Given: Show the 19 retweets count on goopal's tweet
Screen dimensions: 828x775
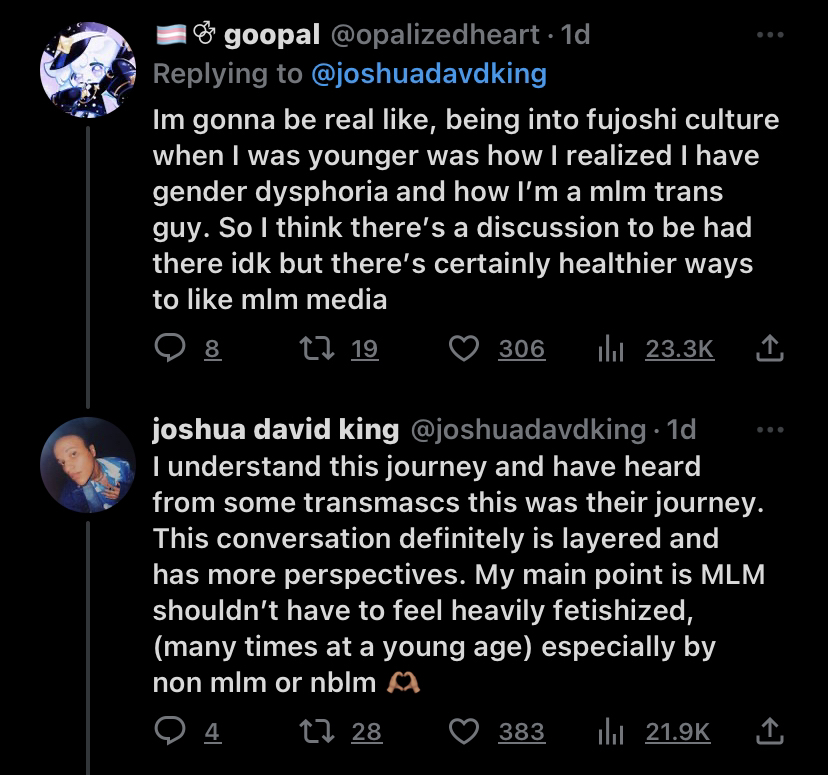Looking at the screenshot, I should tap(365, 348).
